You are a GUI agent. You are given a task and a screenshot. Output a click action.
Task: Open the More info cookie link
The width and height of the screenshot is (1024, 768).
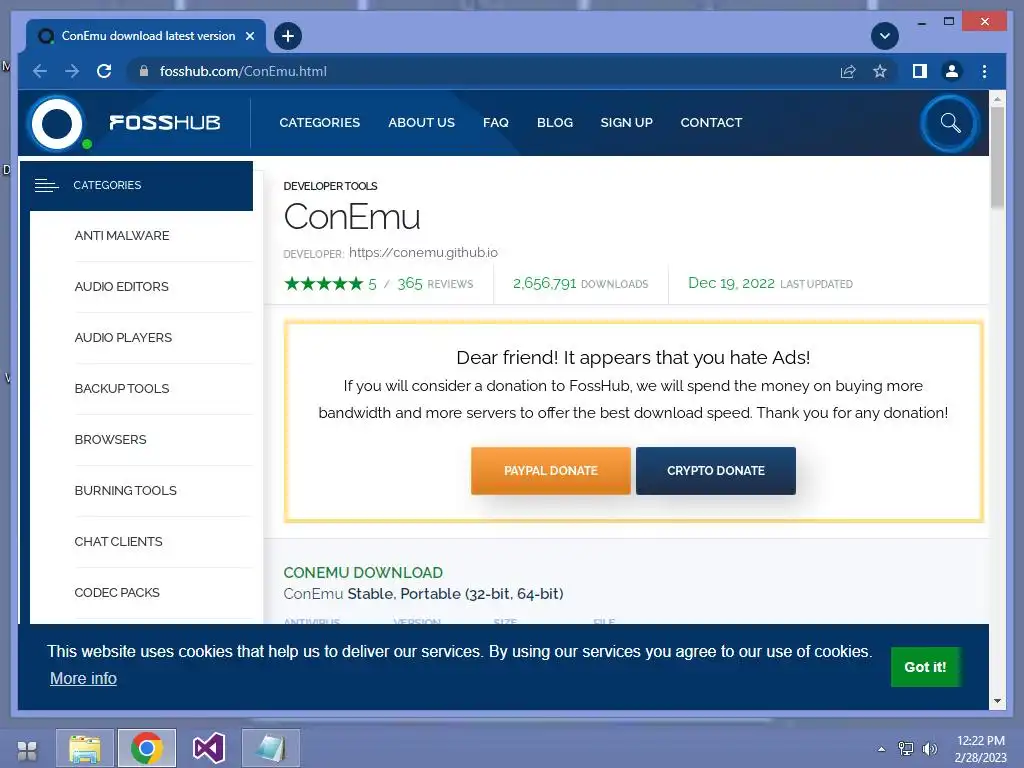(84, 679)
